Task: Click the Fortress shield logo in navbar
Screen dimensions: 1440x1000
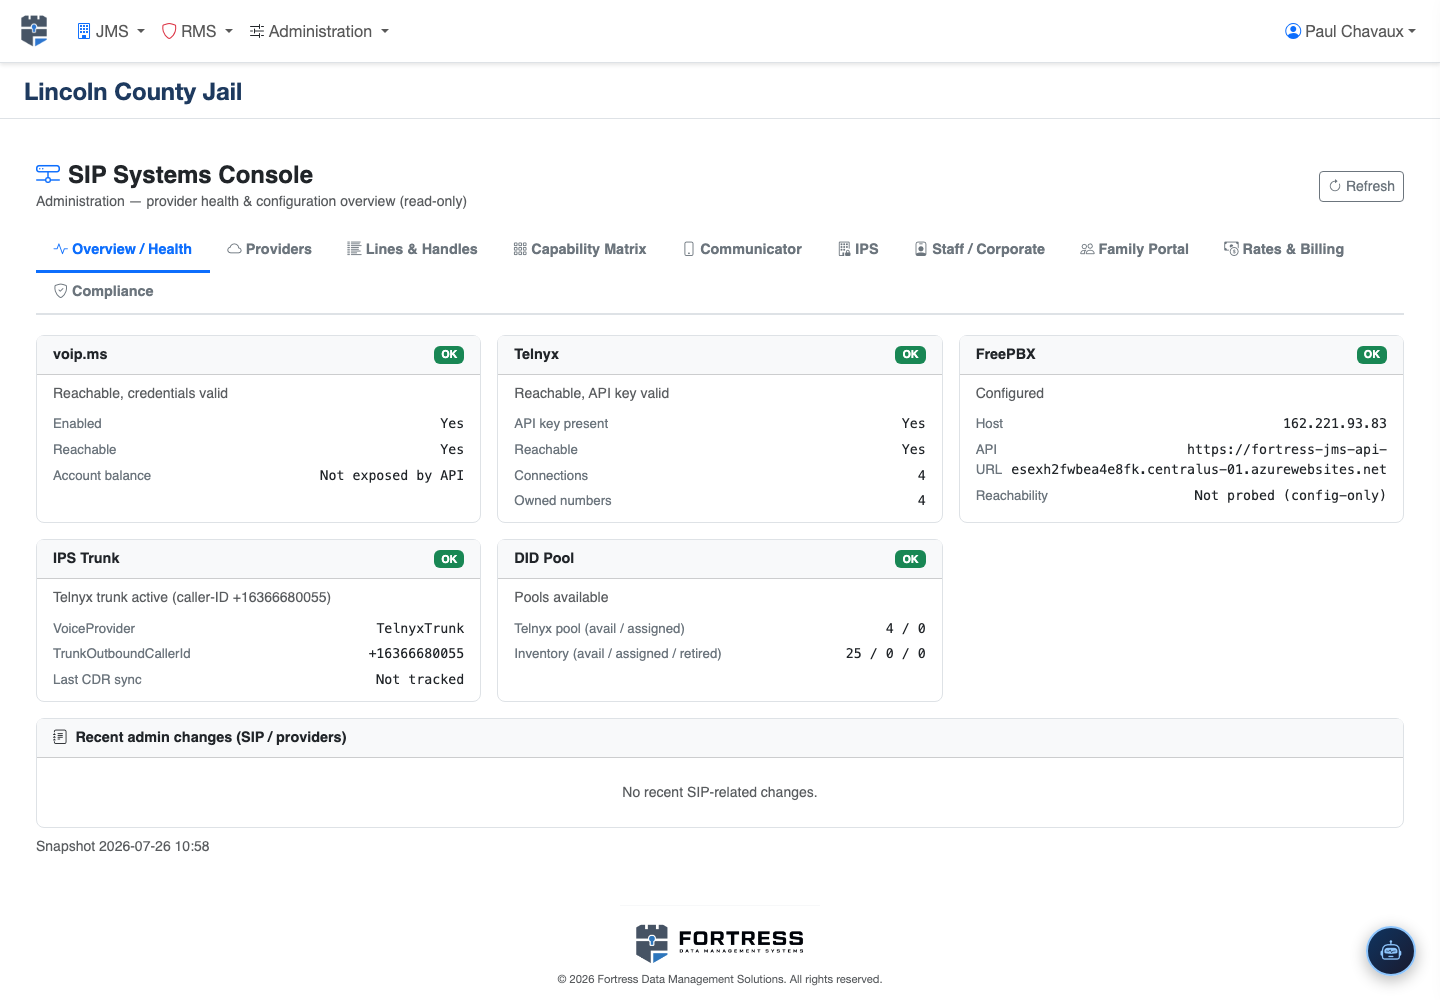Action: 34,31
